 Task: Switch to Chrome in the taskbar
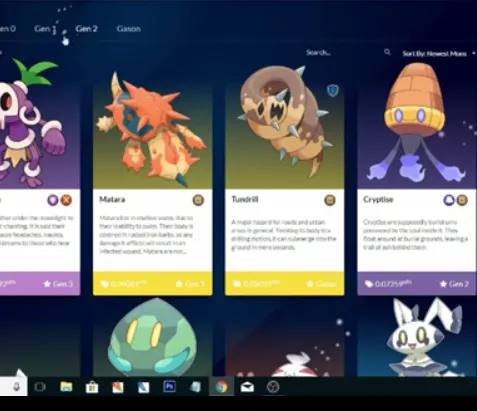(x=222, y=387)
